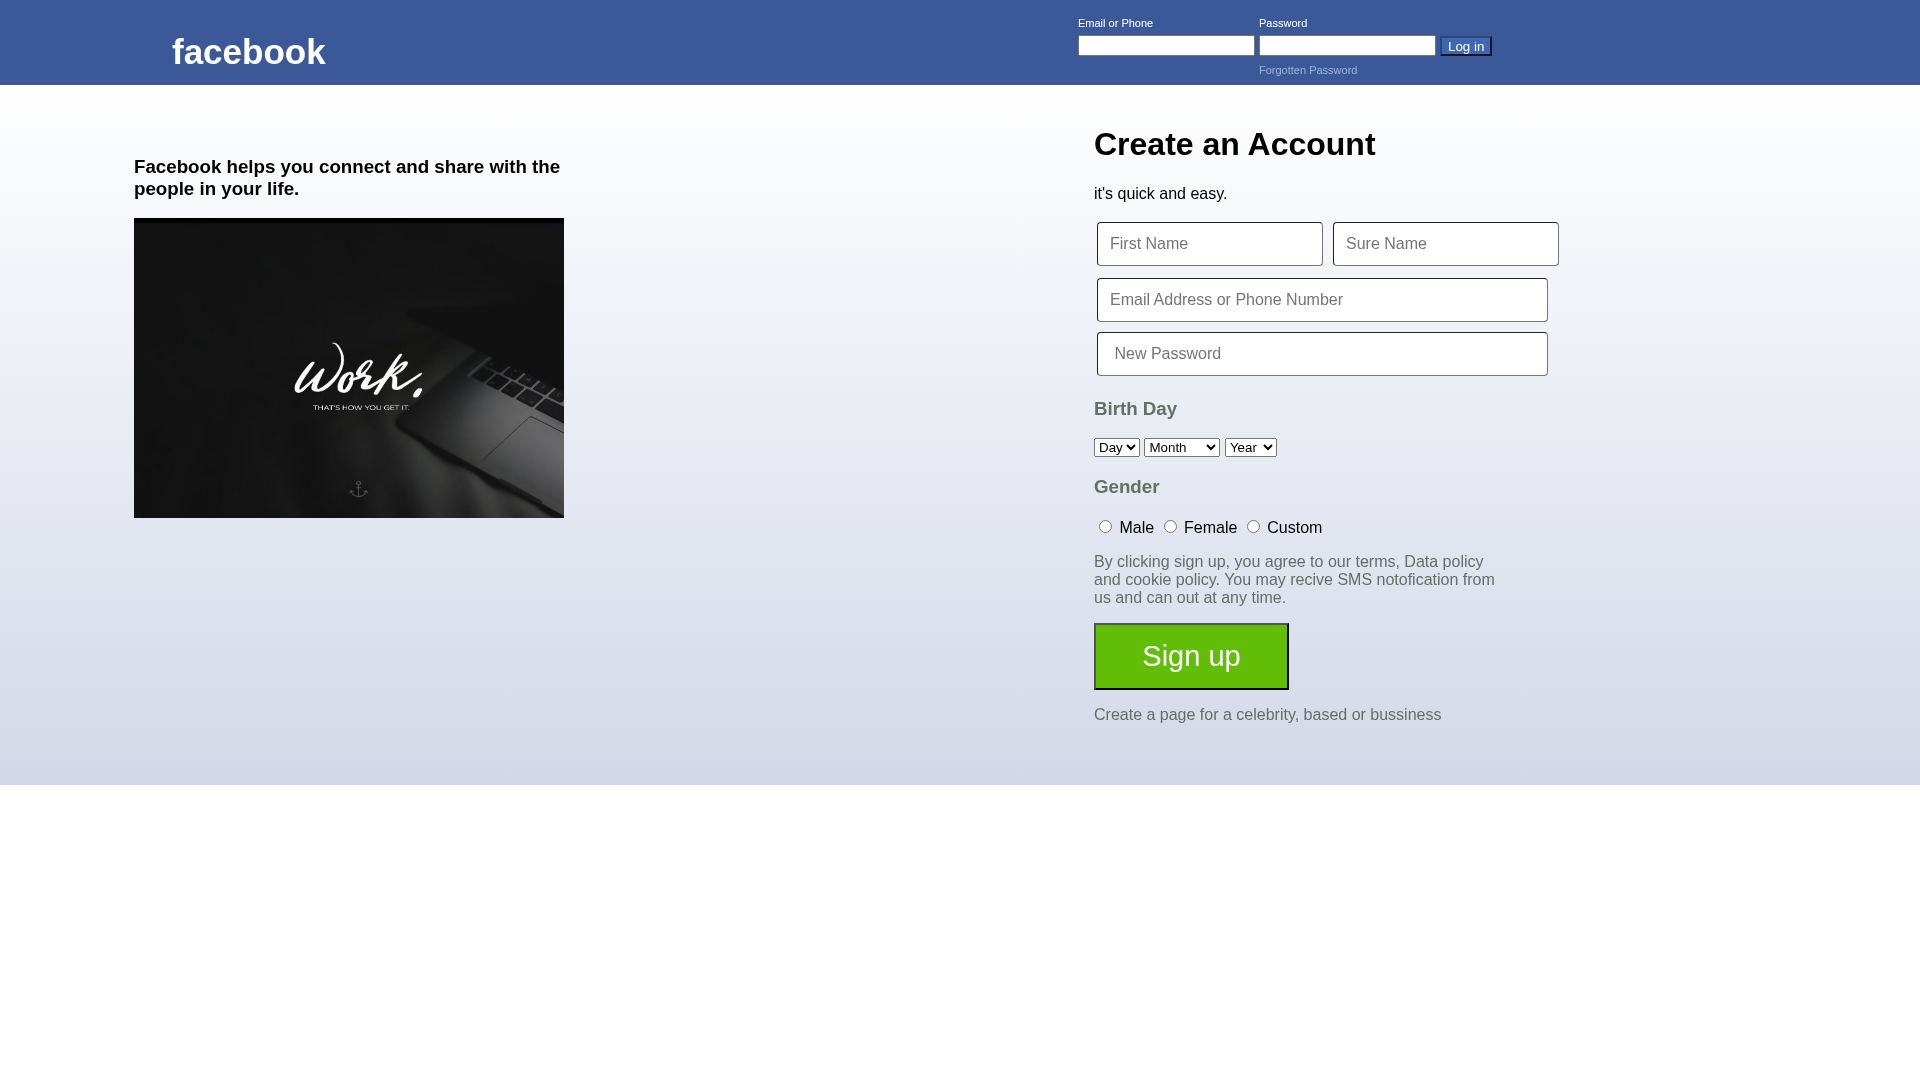Open the Forgotten Password link
Image resolution: width=1920 pixels, height=1080 pixels.
[x=1308, y=70]
